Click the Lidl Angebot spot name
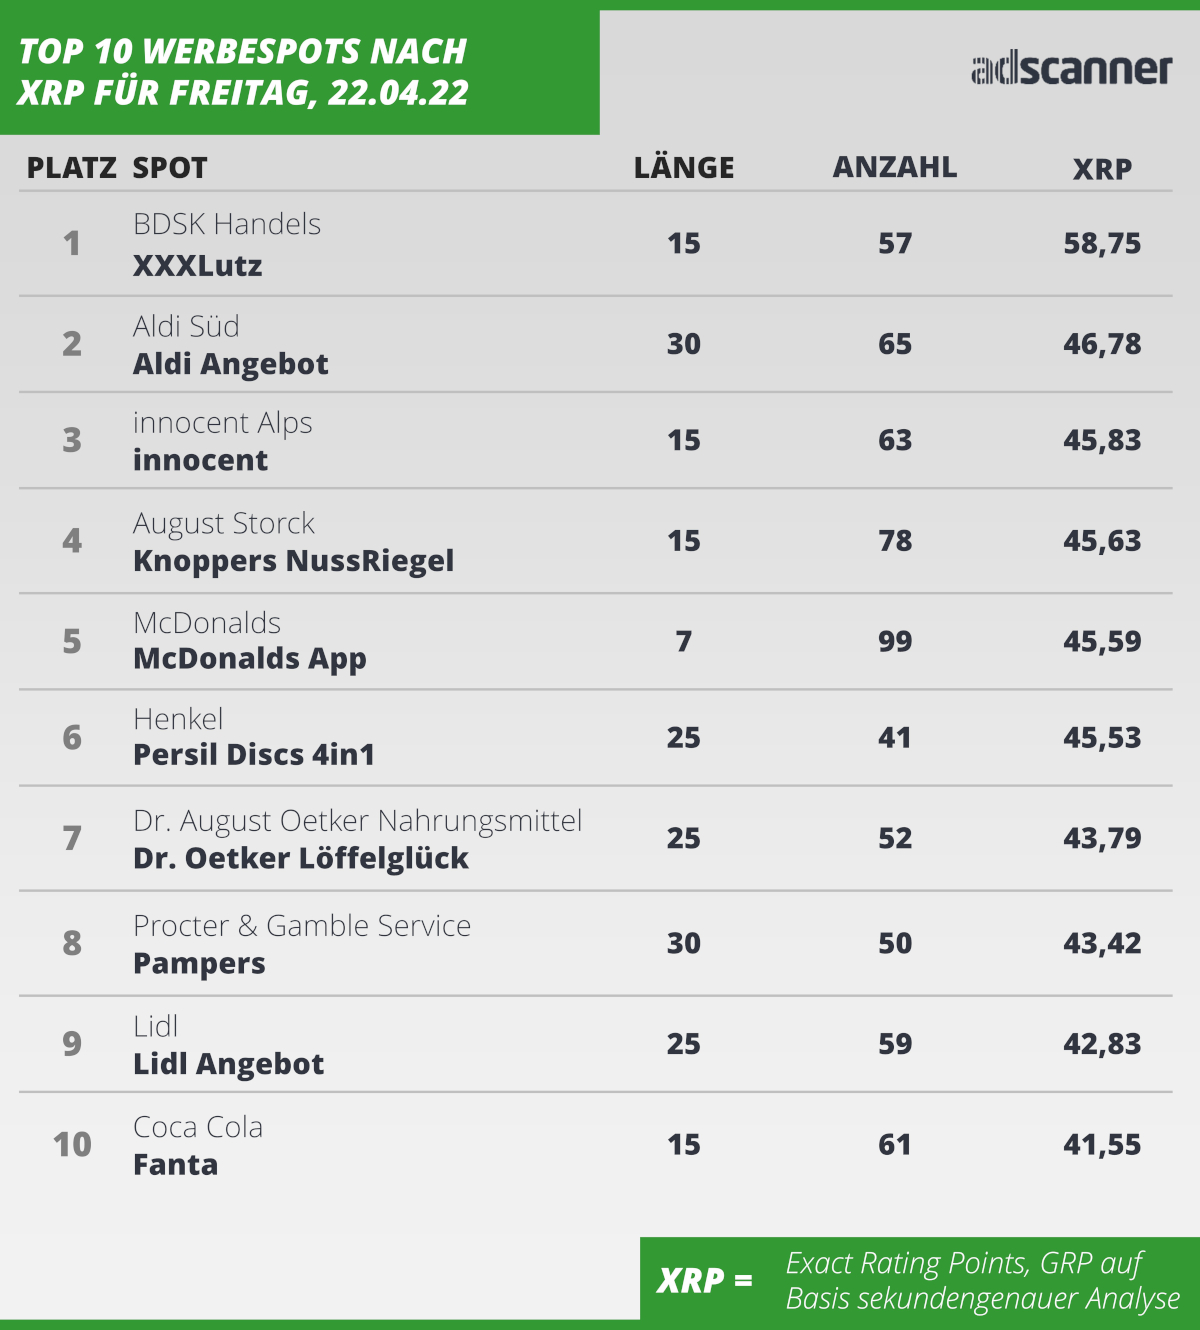 click(229, 1064)
